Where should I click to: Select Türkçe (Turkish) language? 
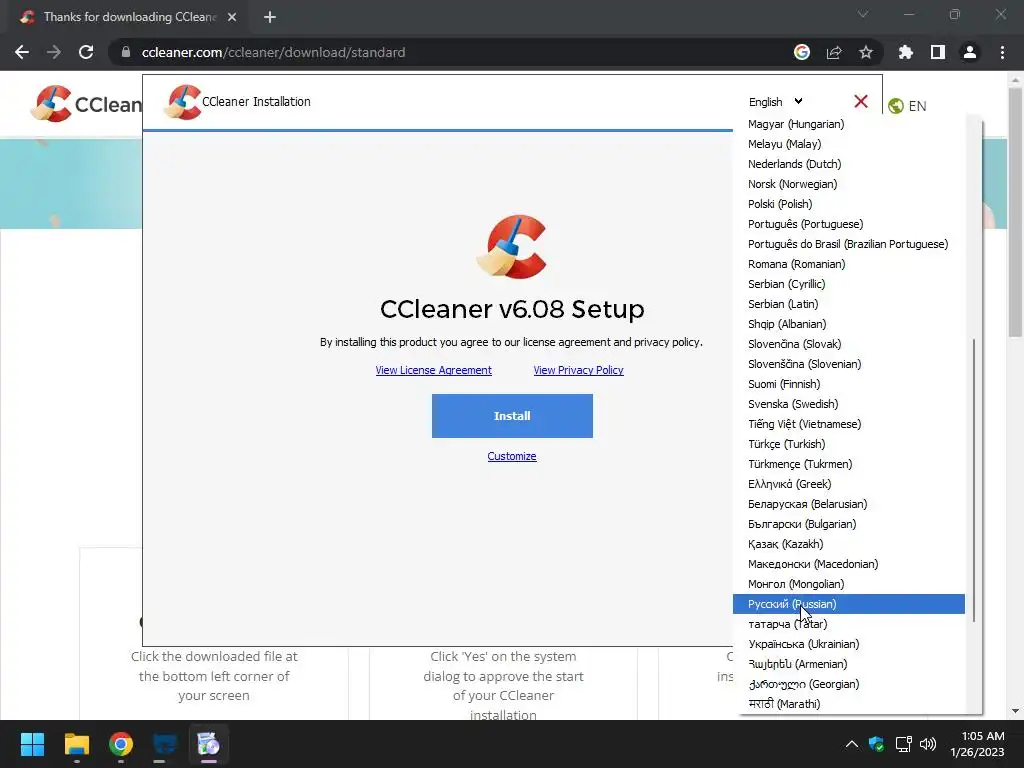click(x=848, y=444)
